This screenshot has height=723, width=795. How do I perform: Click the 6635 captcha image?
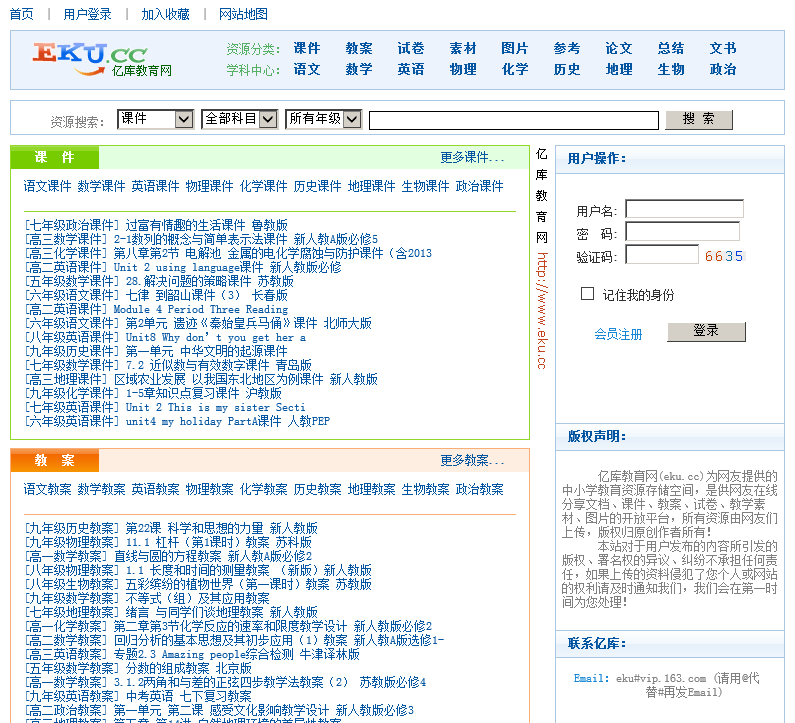[x=724, y=256]
